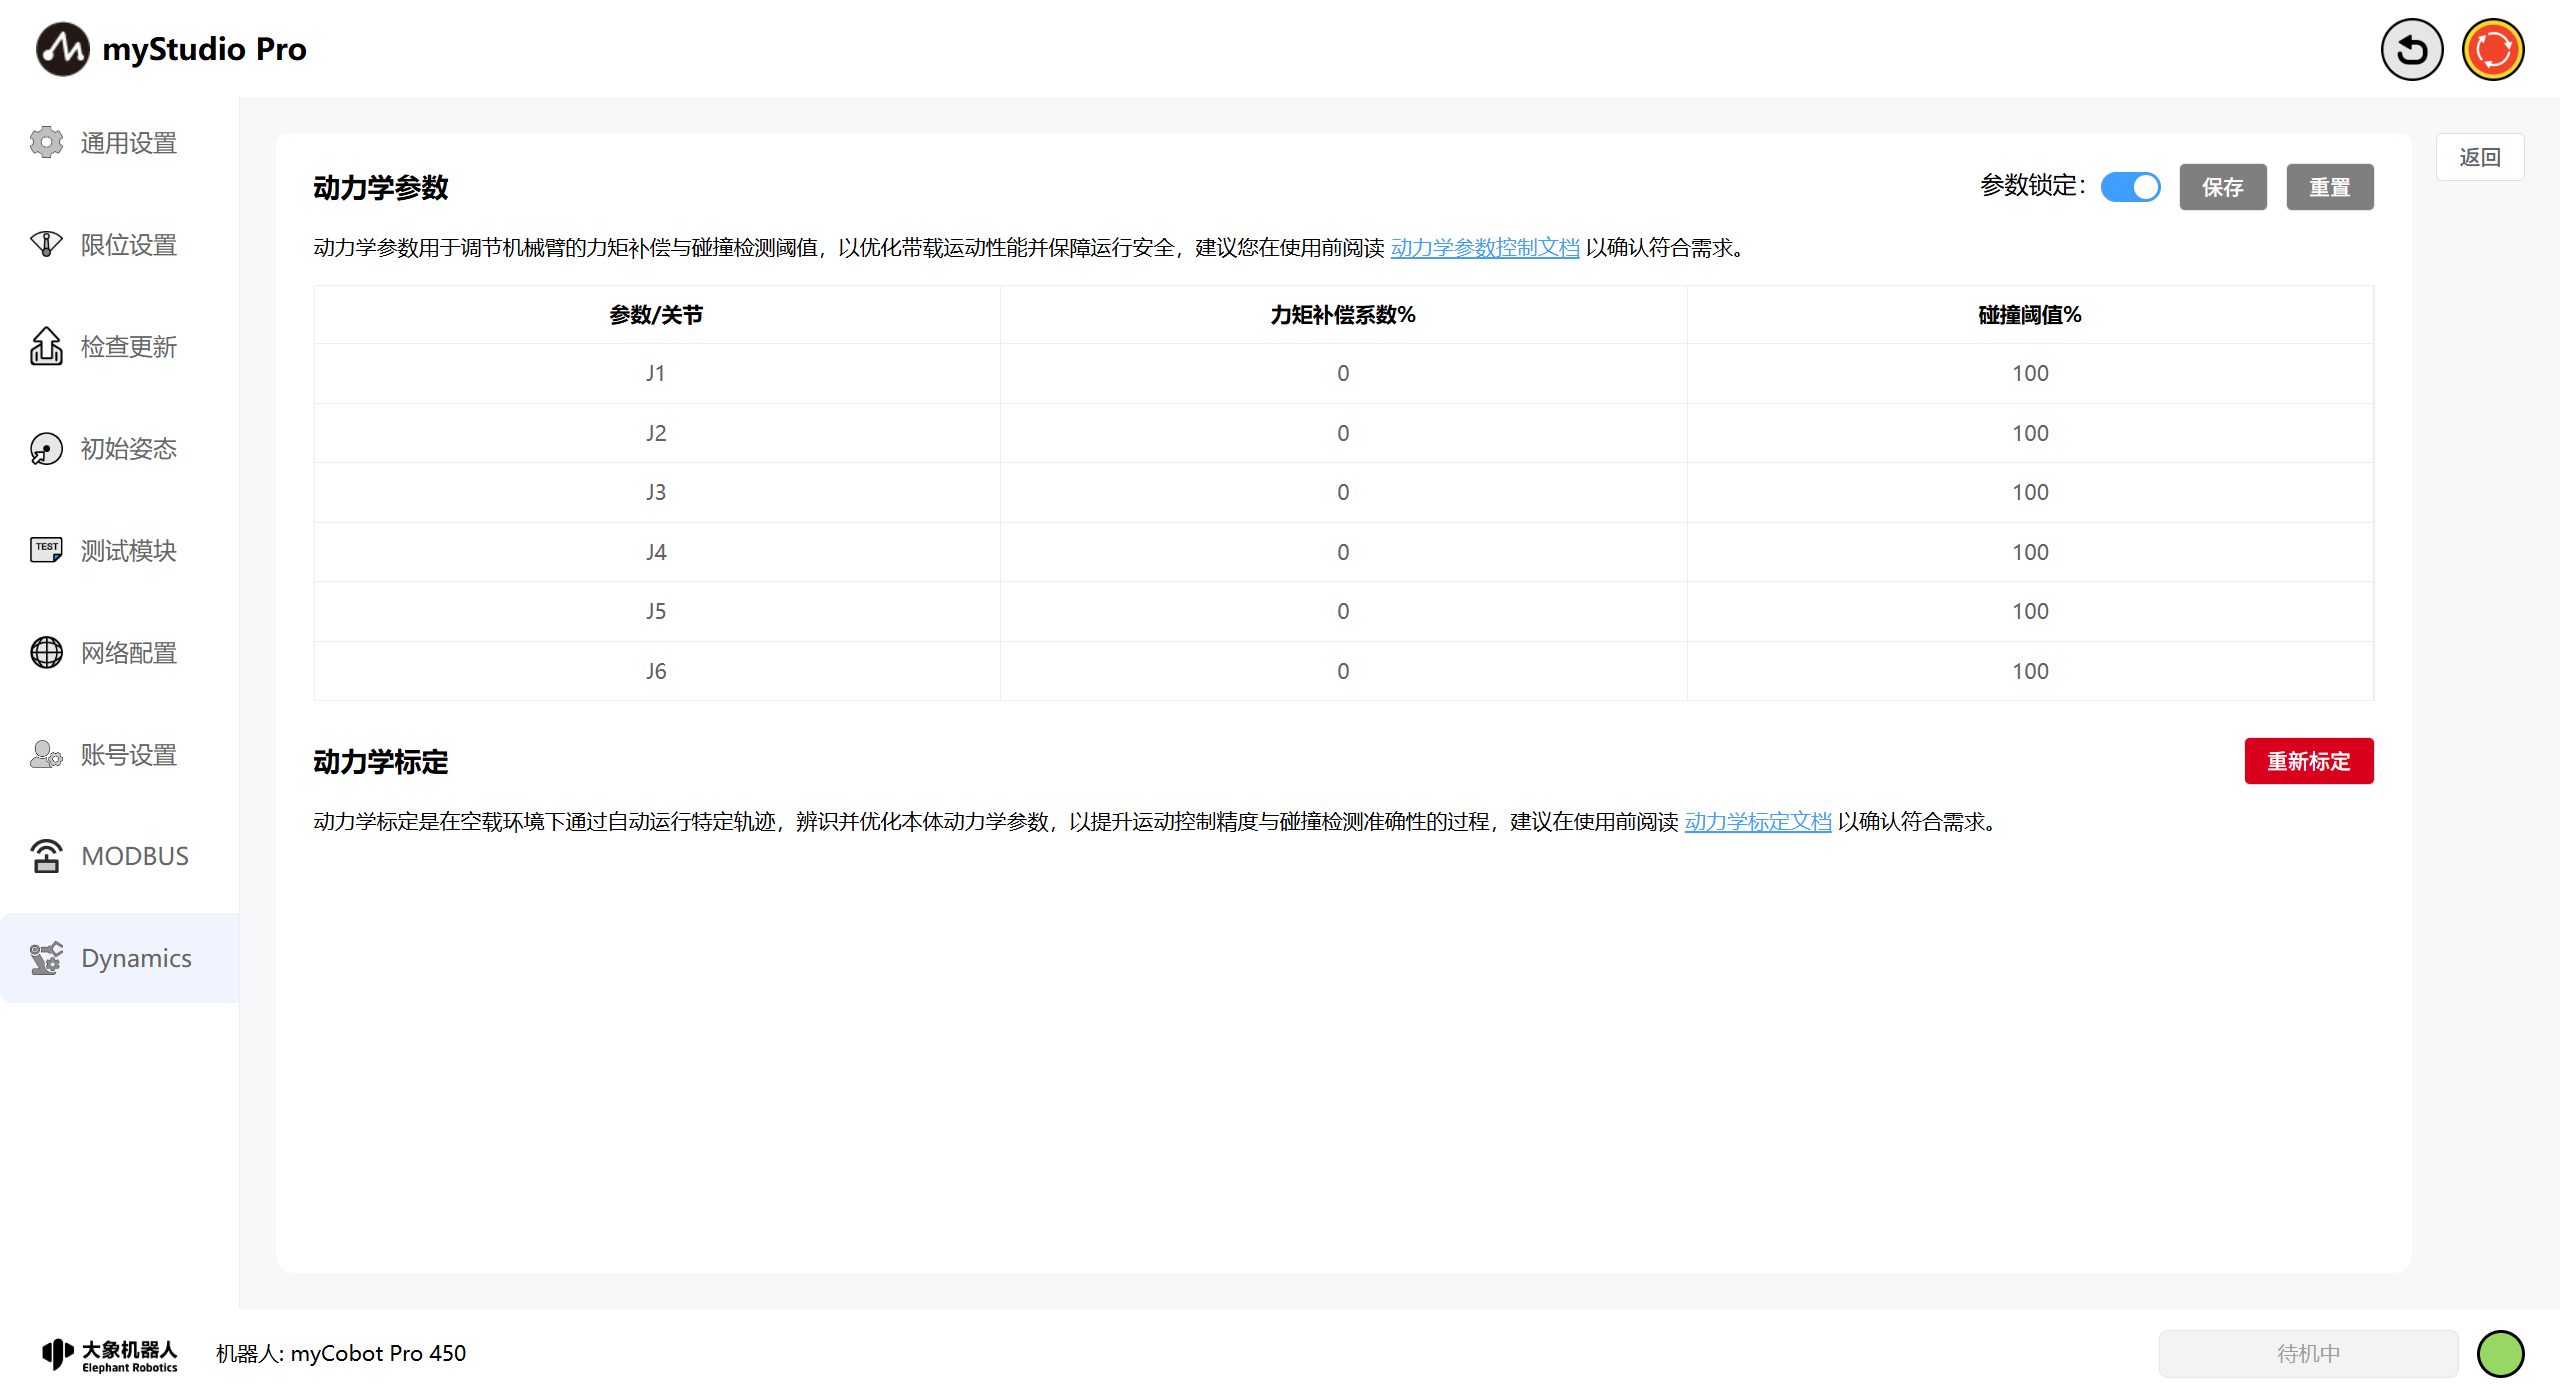The width and height of the screenshot is (2560, 1398).
Task: Click the 初始姿态 pose icon
Action: [x=46, y=449]
